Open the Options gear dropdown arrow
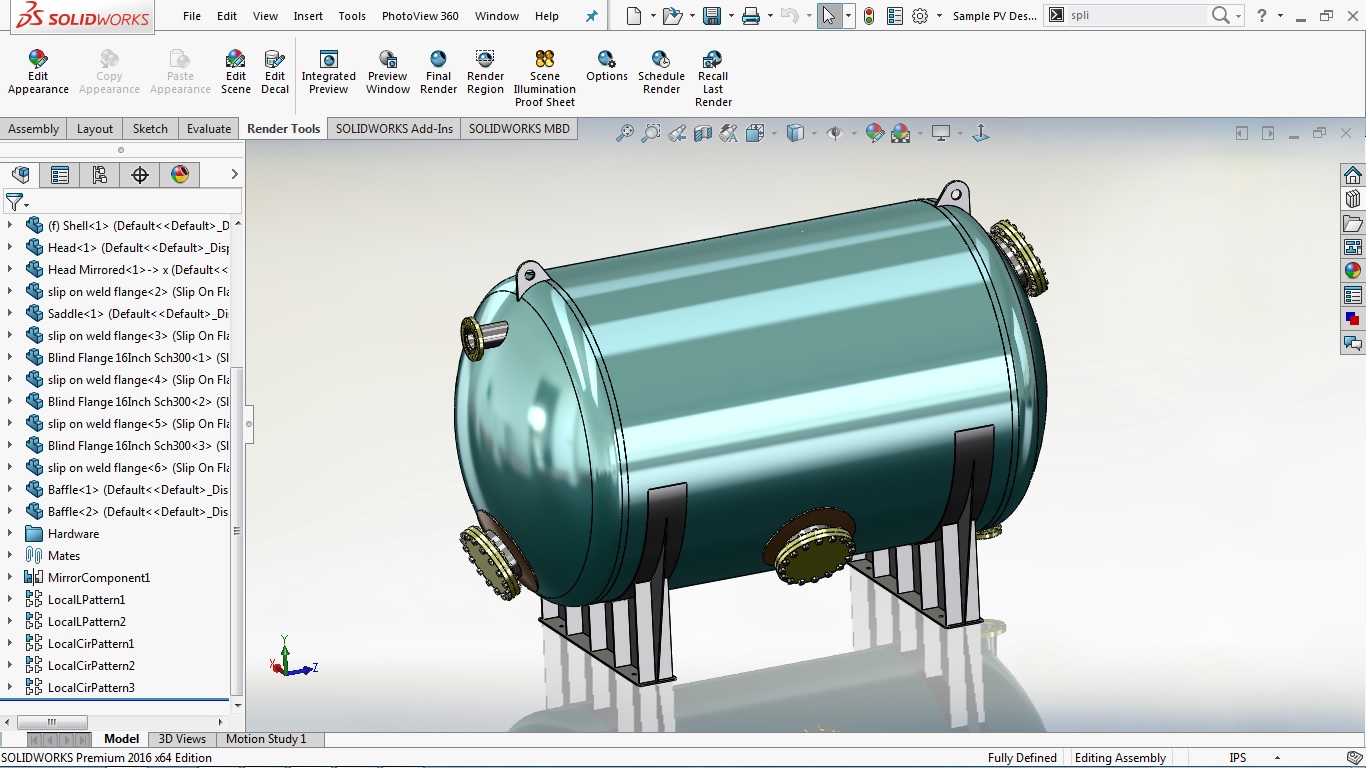Screen dimensions: 1366x768 click(939, 16)
